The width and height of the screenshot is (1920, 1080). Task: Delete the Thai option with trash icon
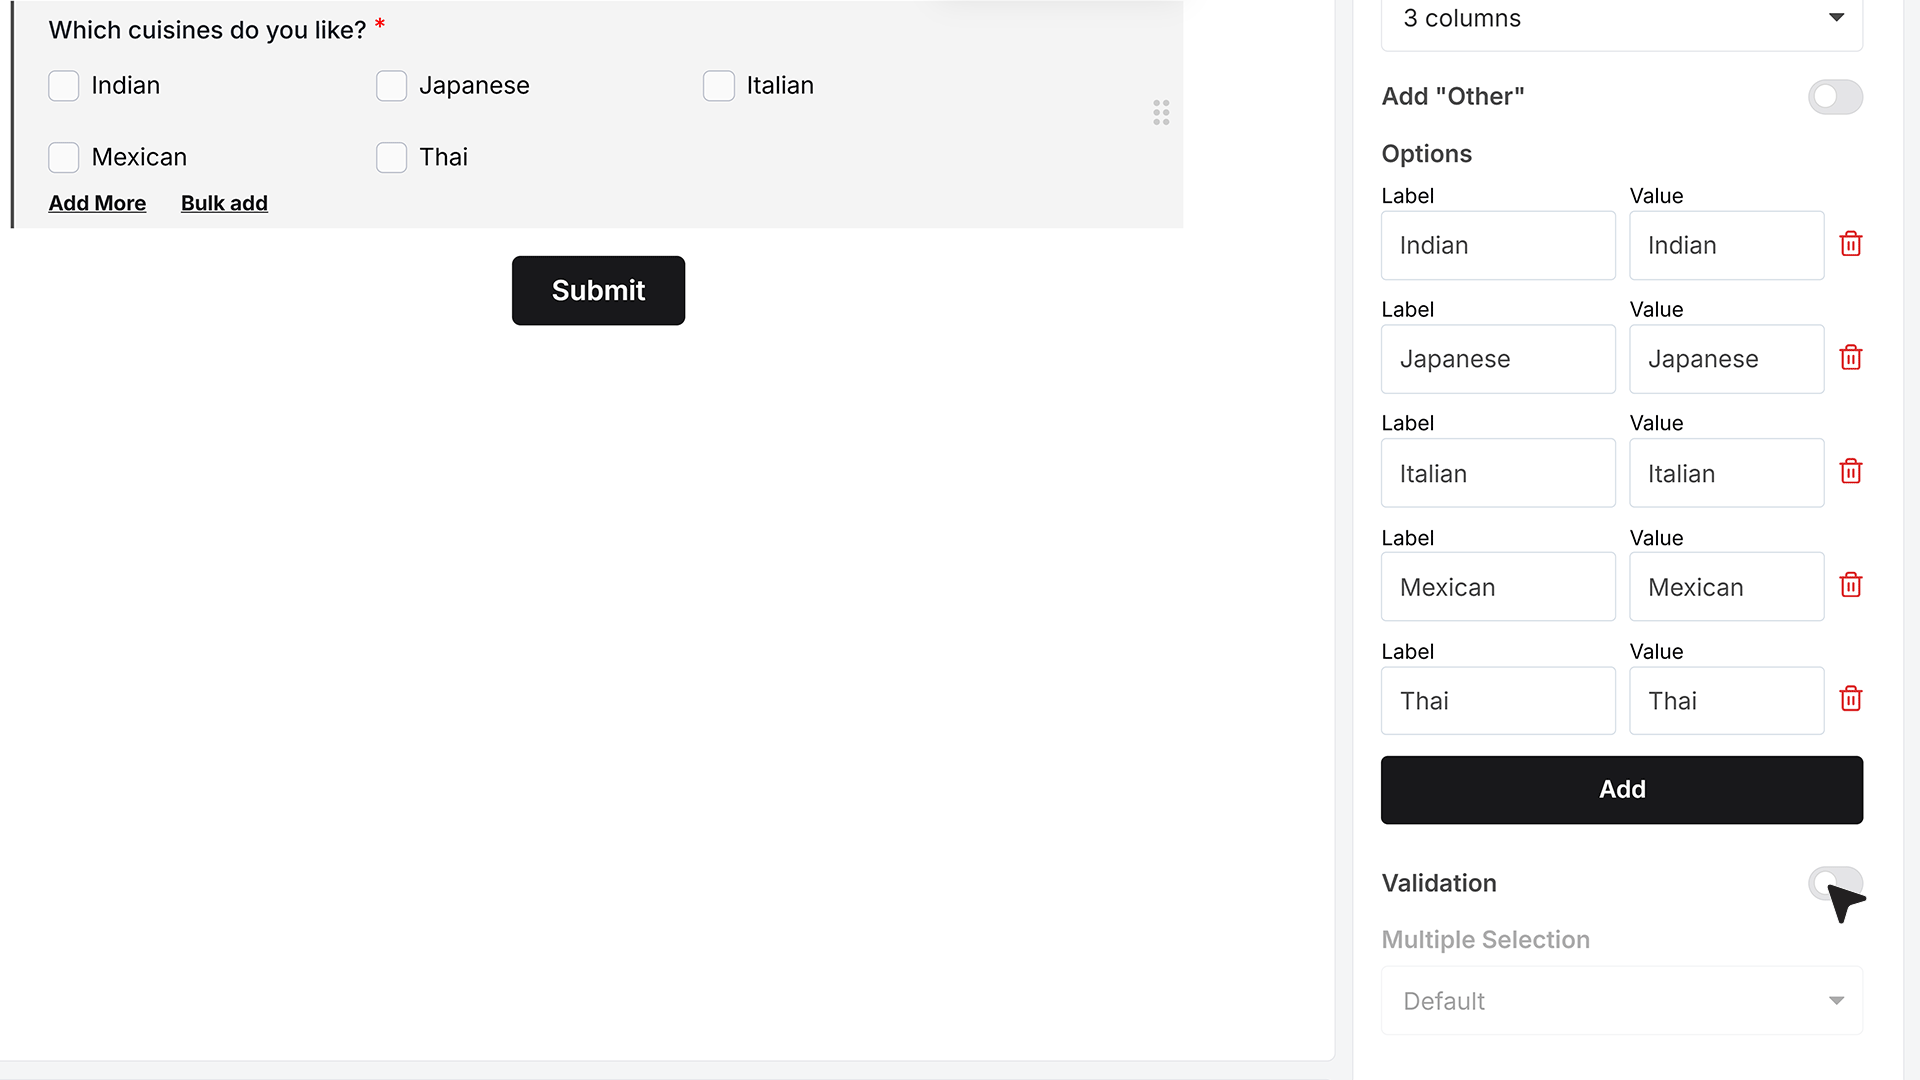pyautogui.click(x=1851, y=699)
